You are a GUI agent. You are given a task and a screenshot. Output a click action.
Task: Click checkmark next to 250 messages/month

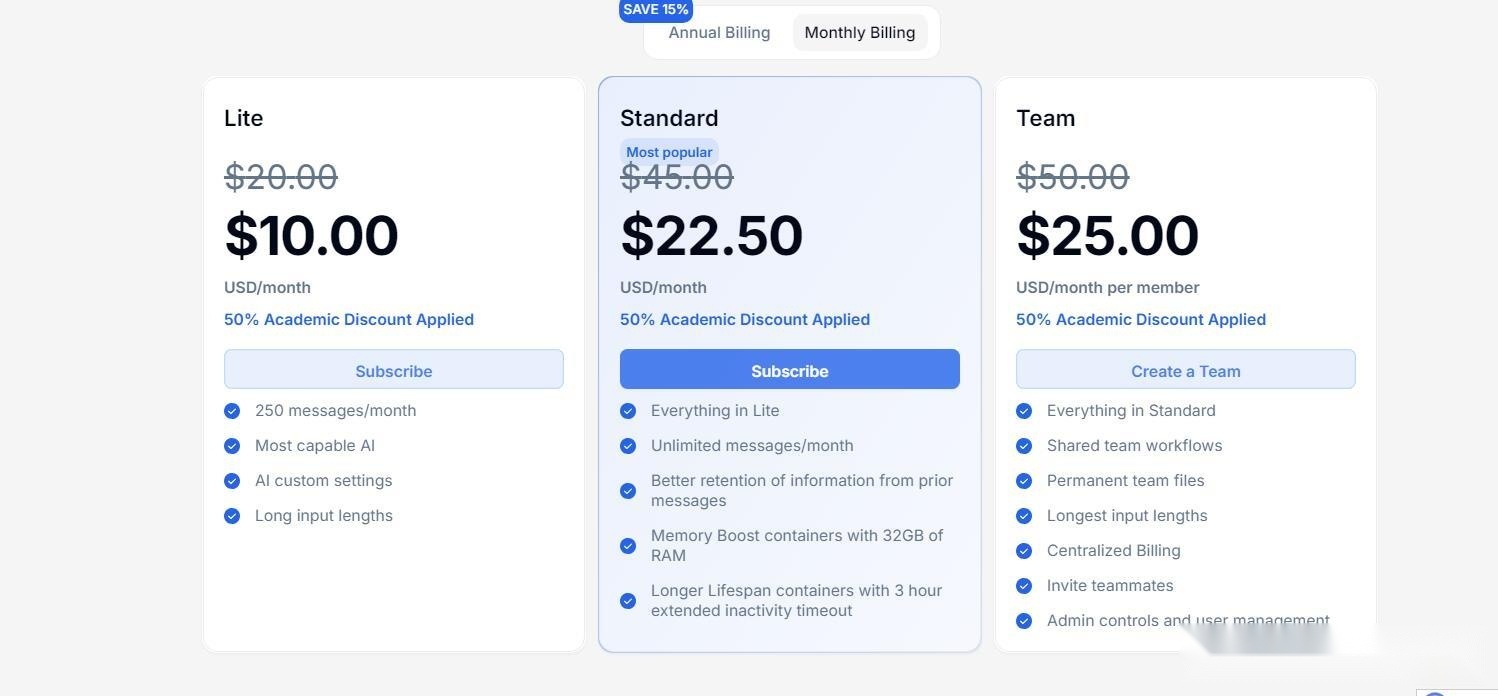232,411
